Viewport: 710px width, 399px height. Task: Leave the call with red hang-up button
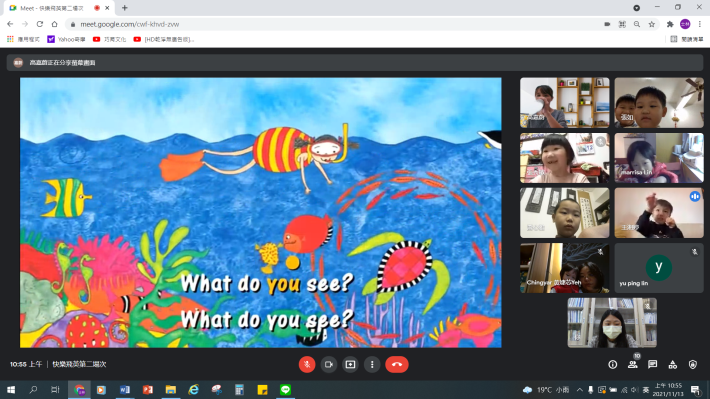click(x=397, y=365)
